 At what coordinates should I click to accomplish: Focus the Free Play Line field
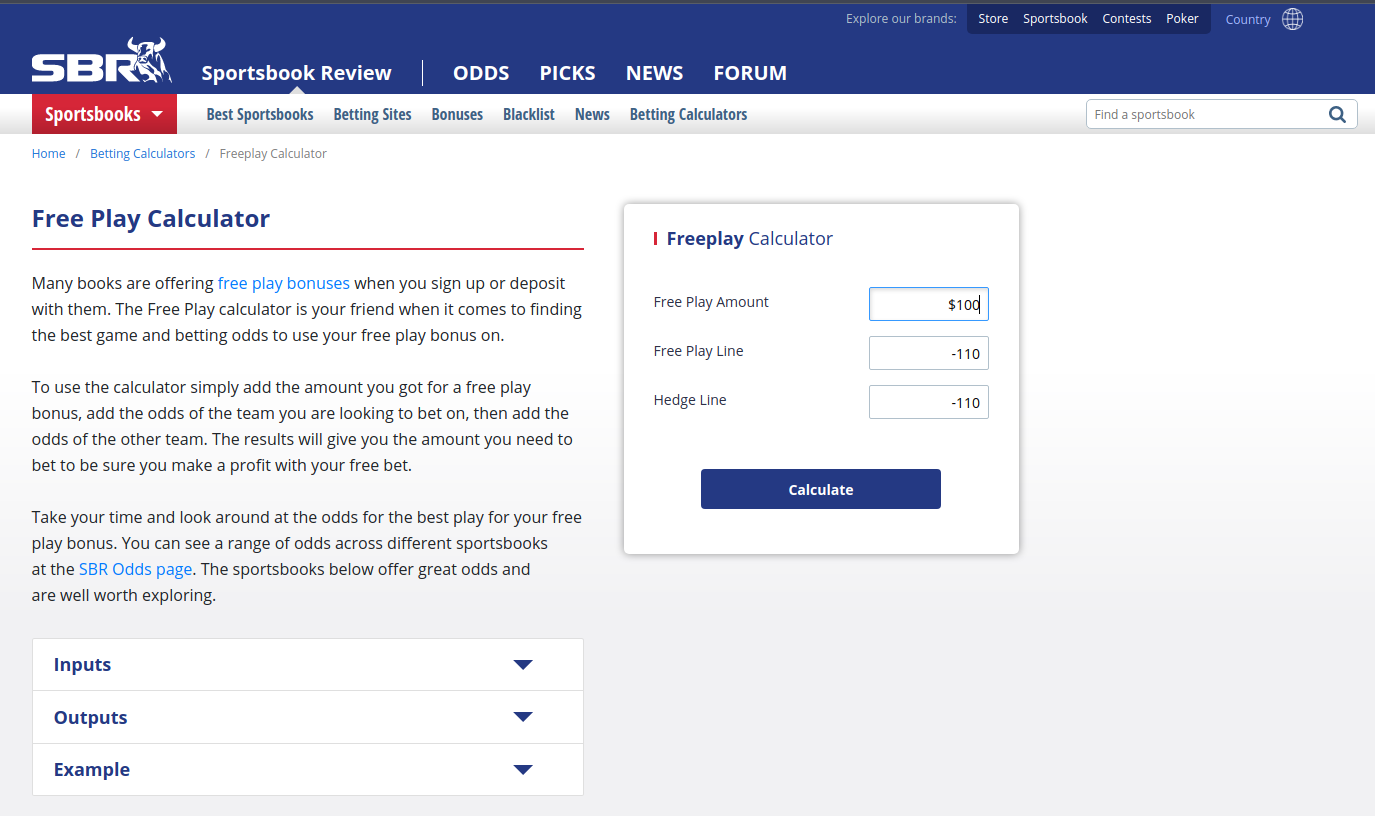tap(929, 353)
